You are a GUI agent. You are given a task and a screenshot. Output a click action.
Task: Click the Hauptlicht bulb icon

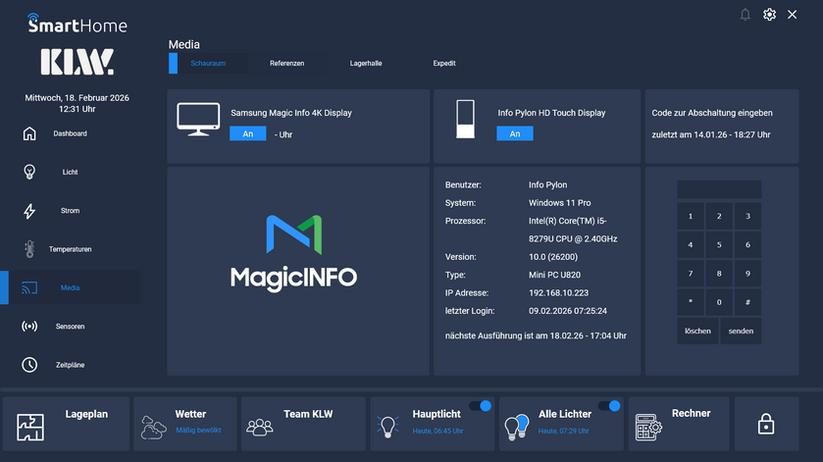[388, 426]
